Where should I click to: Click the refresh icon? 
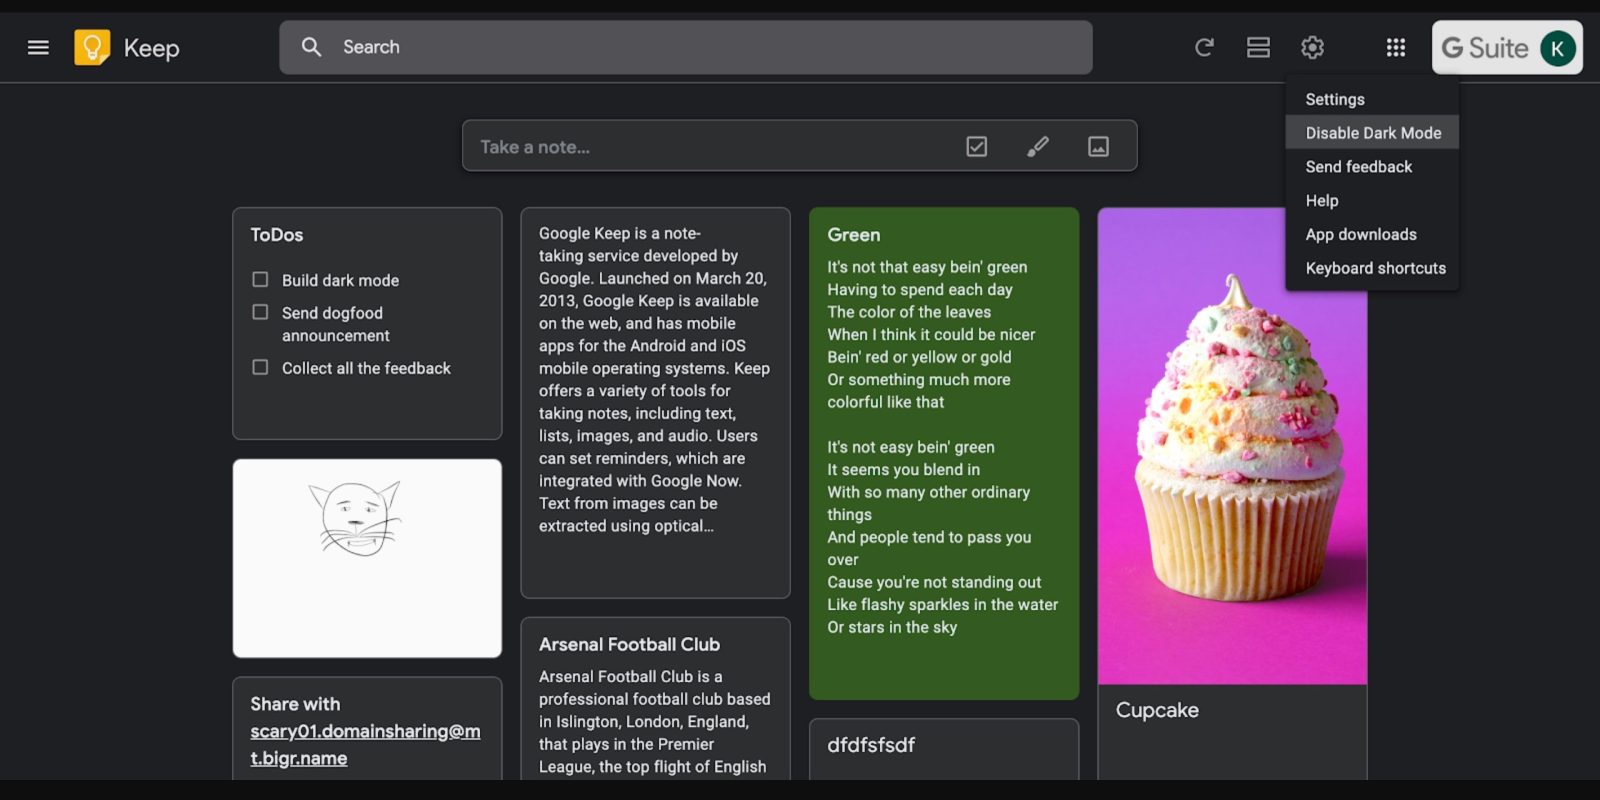click(x=1204, y=47)
